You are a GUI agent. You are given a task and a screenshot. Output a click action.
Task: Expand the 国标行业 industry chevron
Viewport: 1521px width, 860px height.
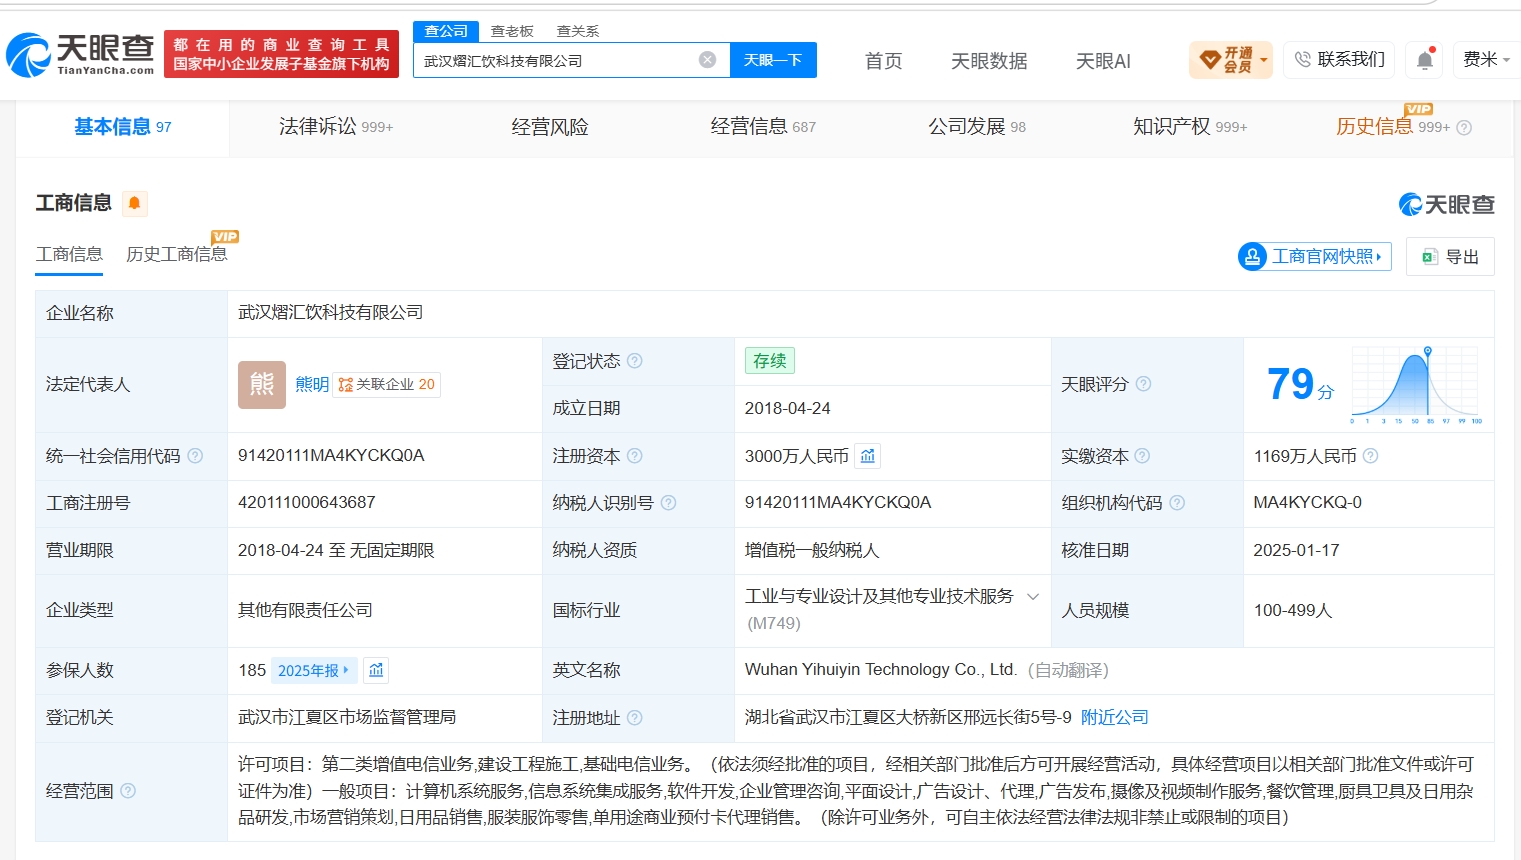tap(1033, 597)
